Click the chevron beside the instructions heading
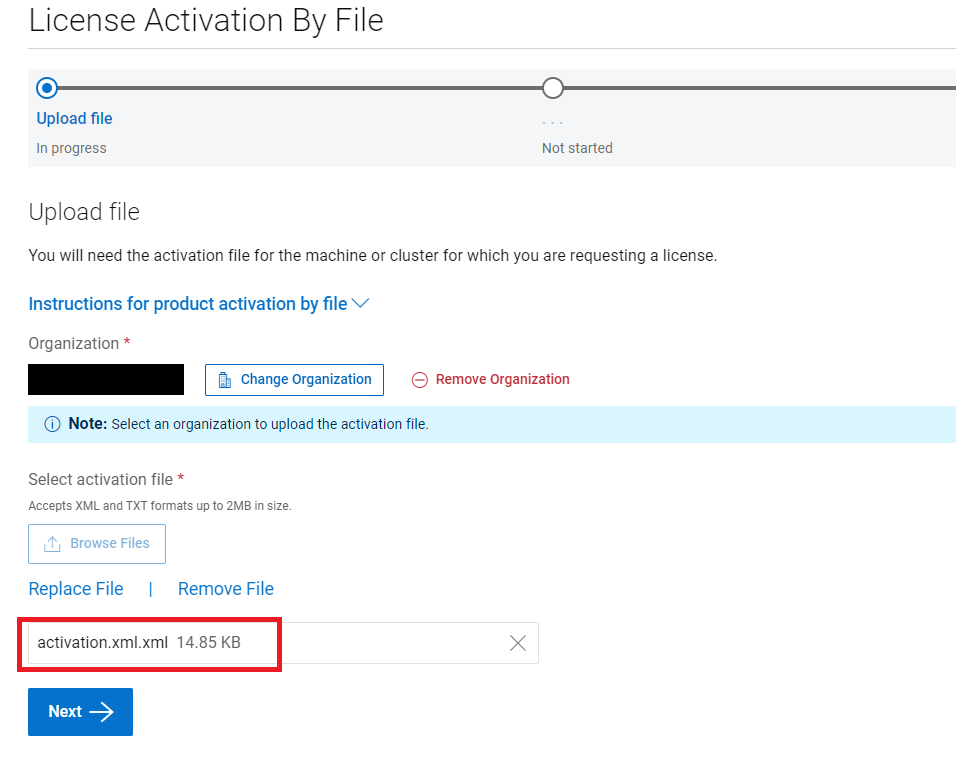The width and height of the screenshot is (956, 759). click(361, 303)
